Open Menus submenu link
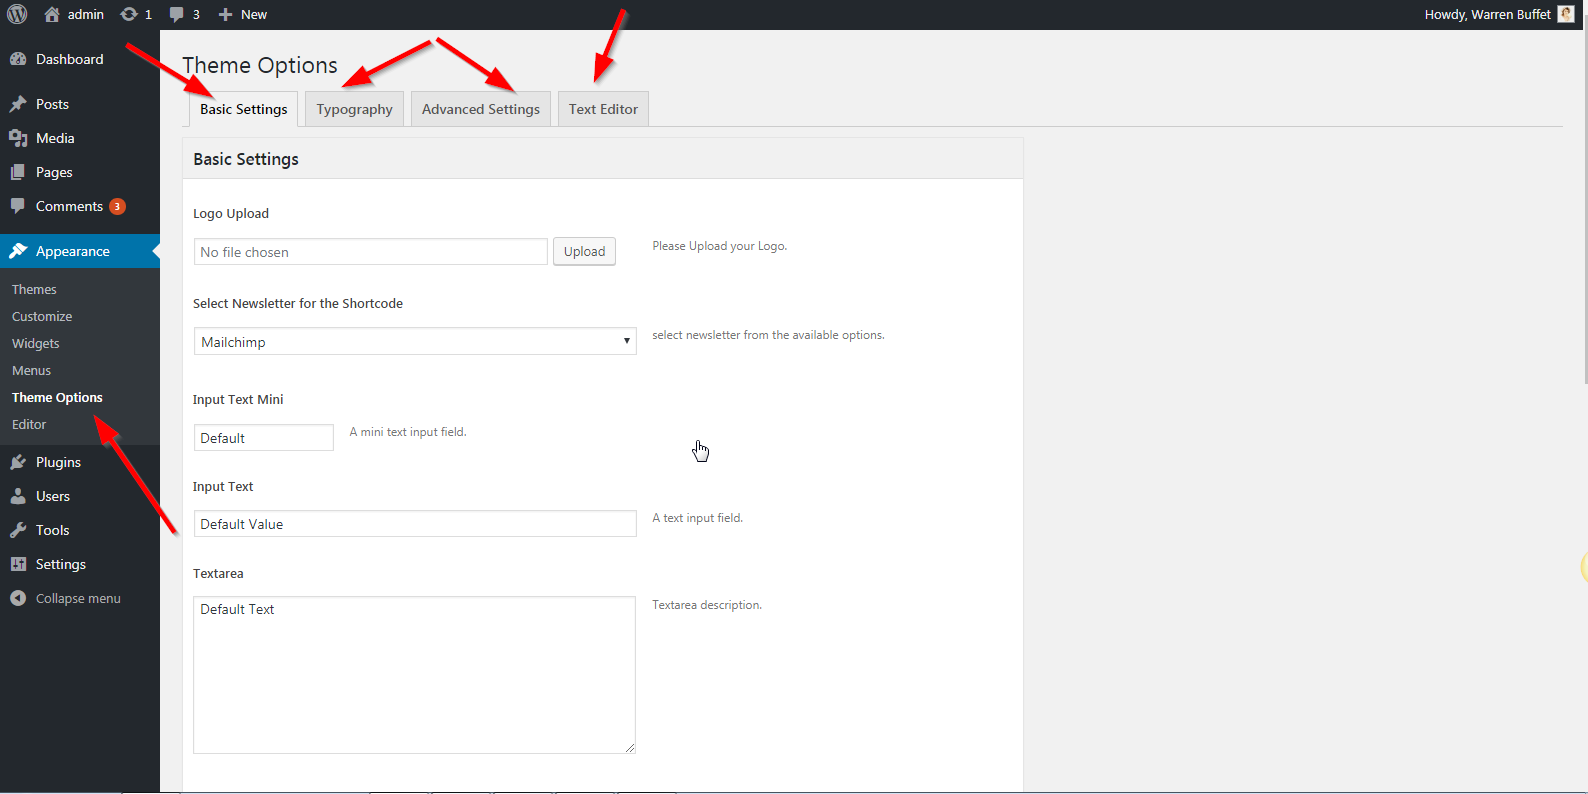The width and height of the screenshot is (1588, 794). [x=31, y=370]
